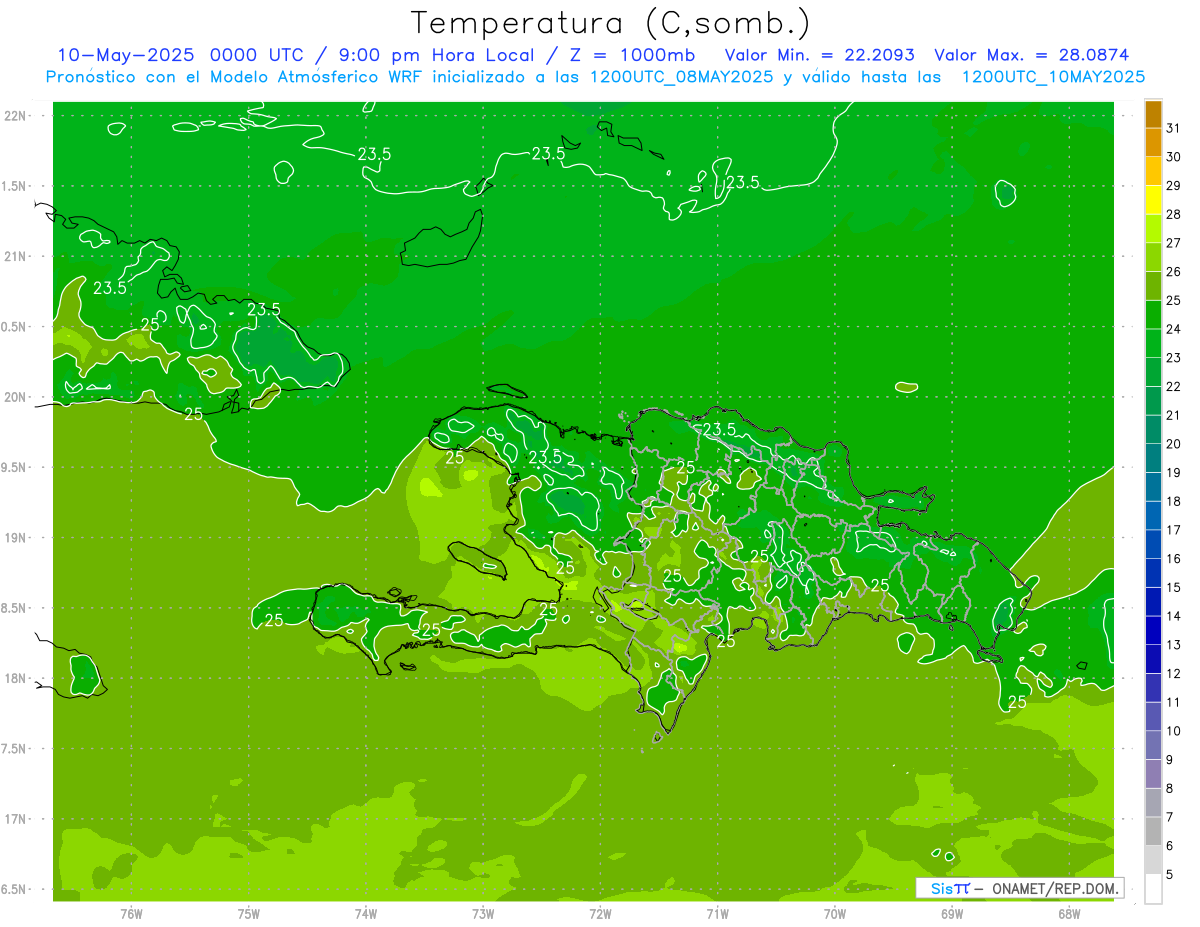Click legend value "12"
The height and width of the screenshot is (927, 1200).
1173,673
